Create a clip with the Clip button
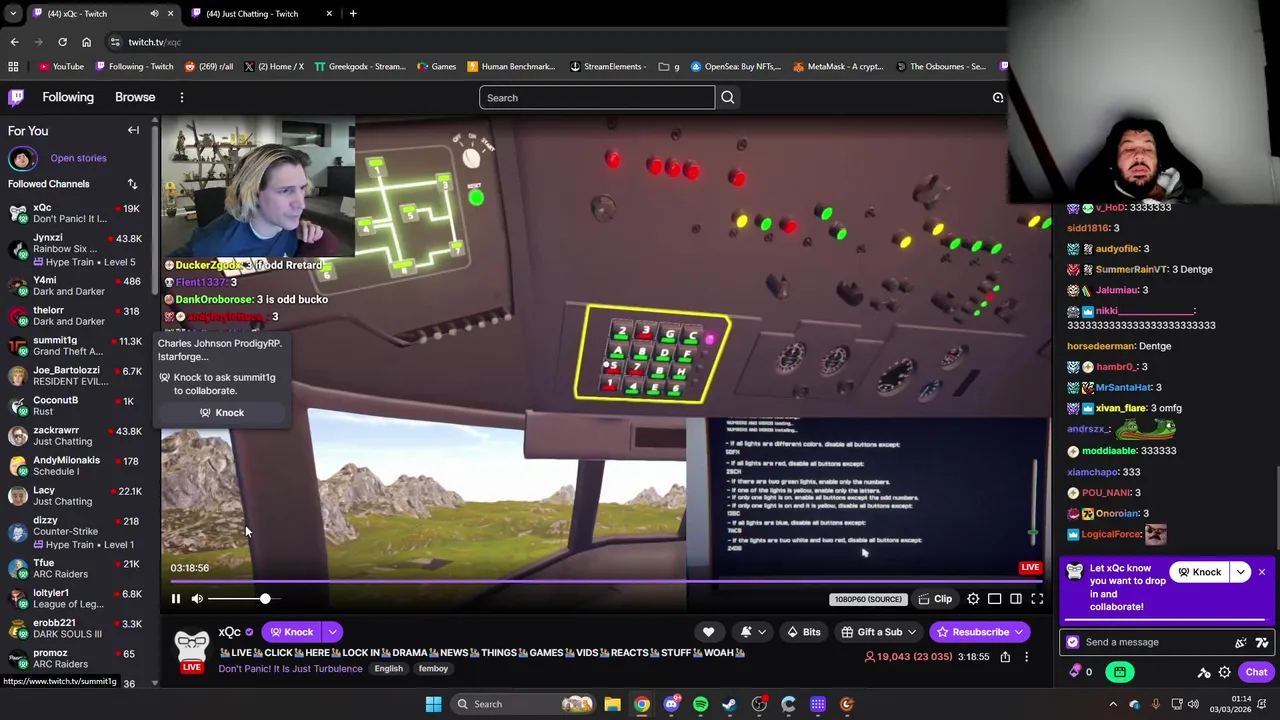 tap(935, 599)
